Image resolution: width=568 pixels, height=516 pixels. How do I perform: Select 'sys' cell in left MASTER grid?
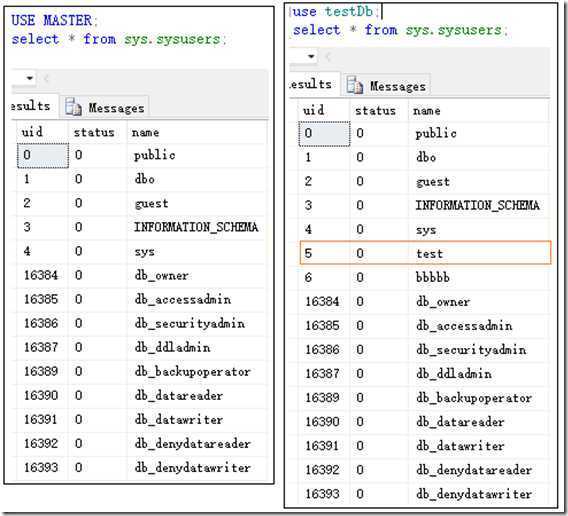(197, 251)
